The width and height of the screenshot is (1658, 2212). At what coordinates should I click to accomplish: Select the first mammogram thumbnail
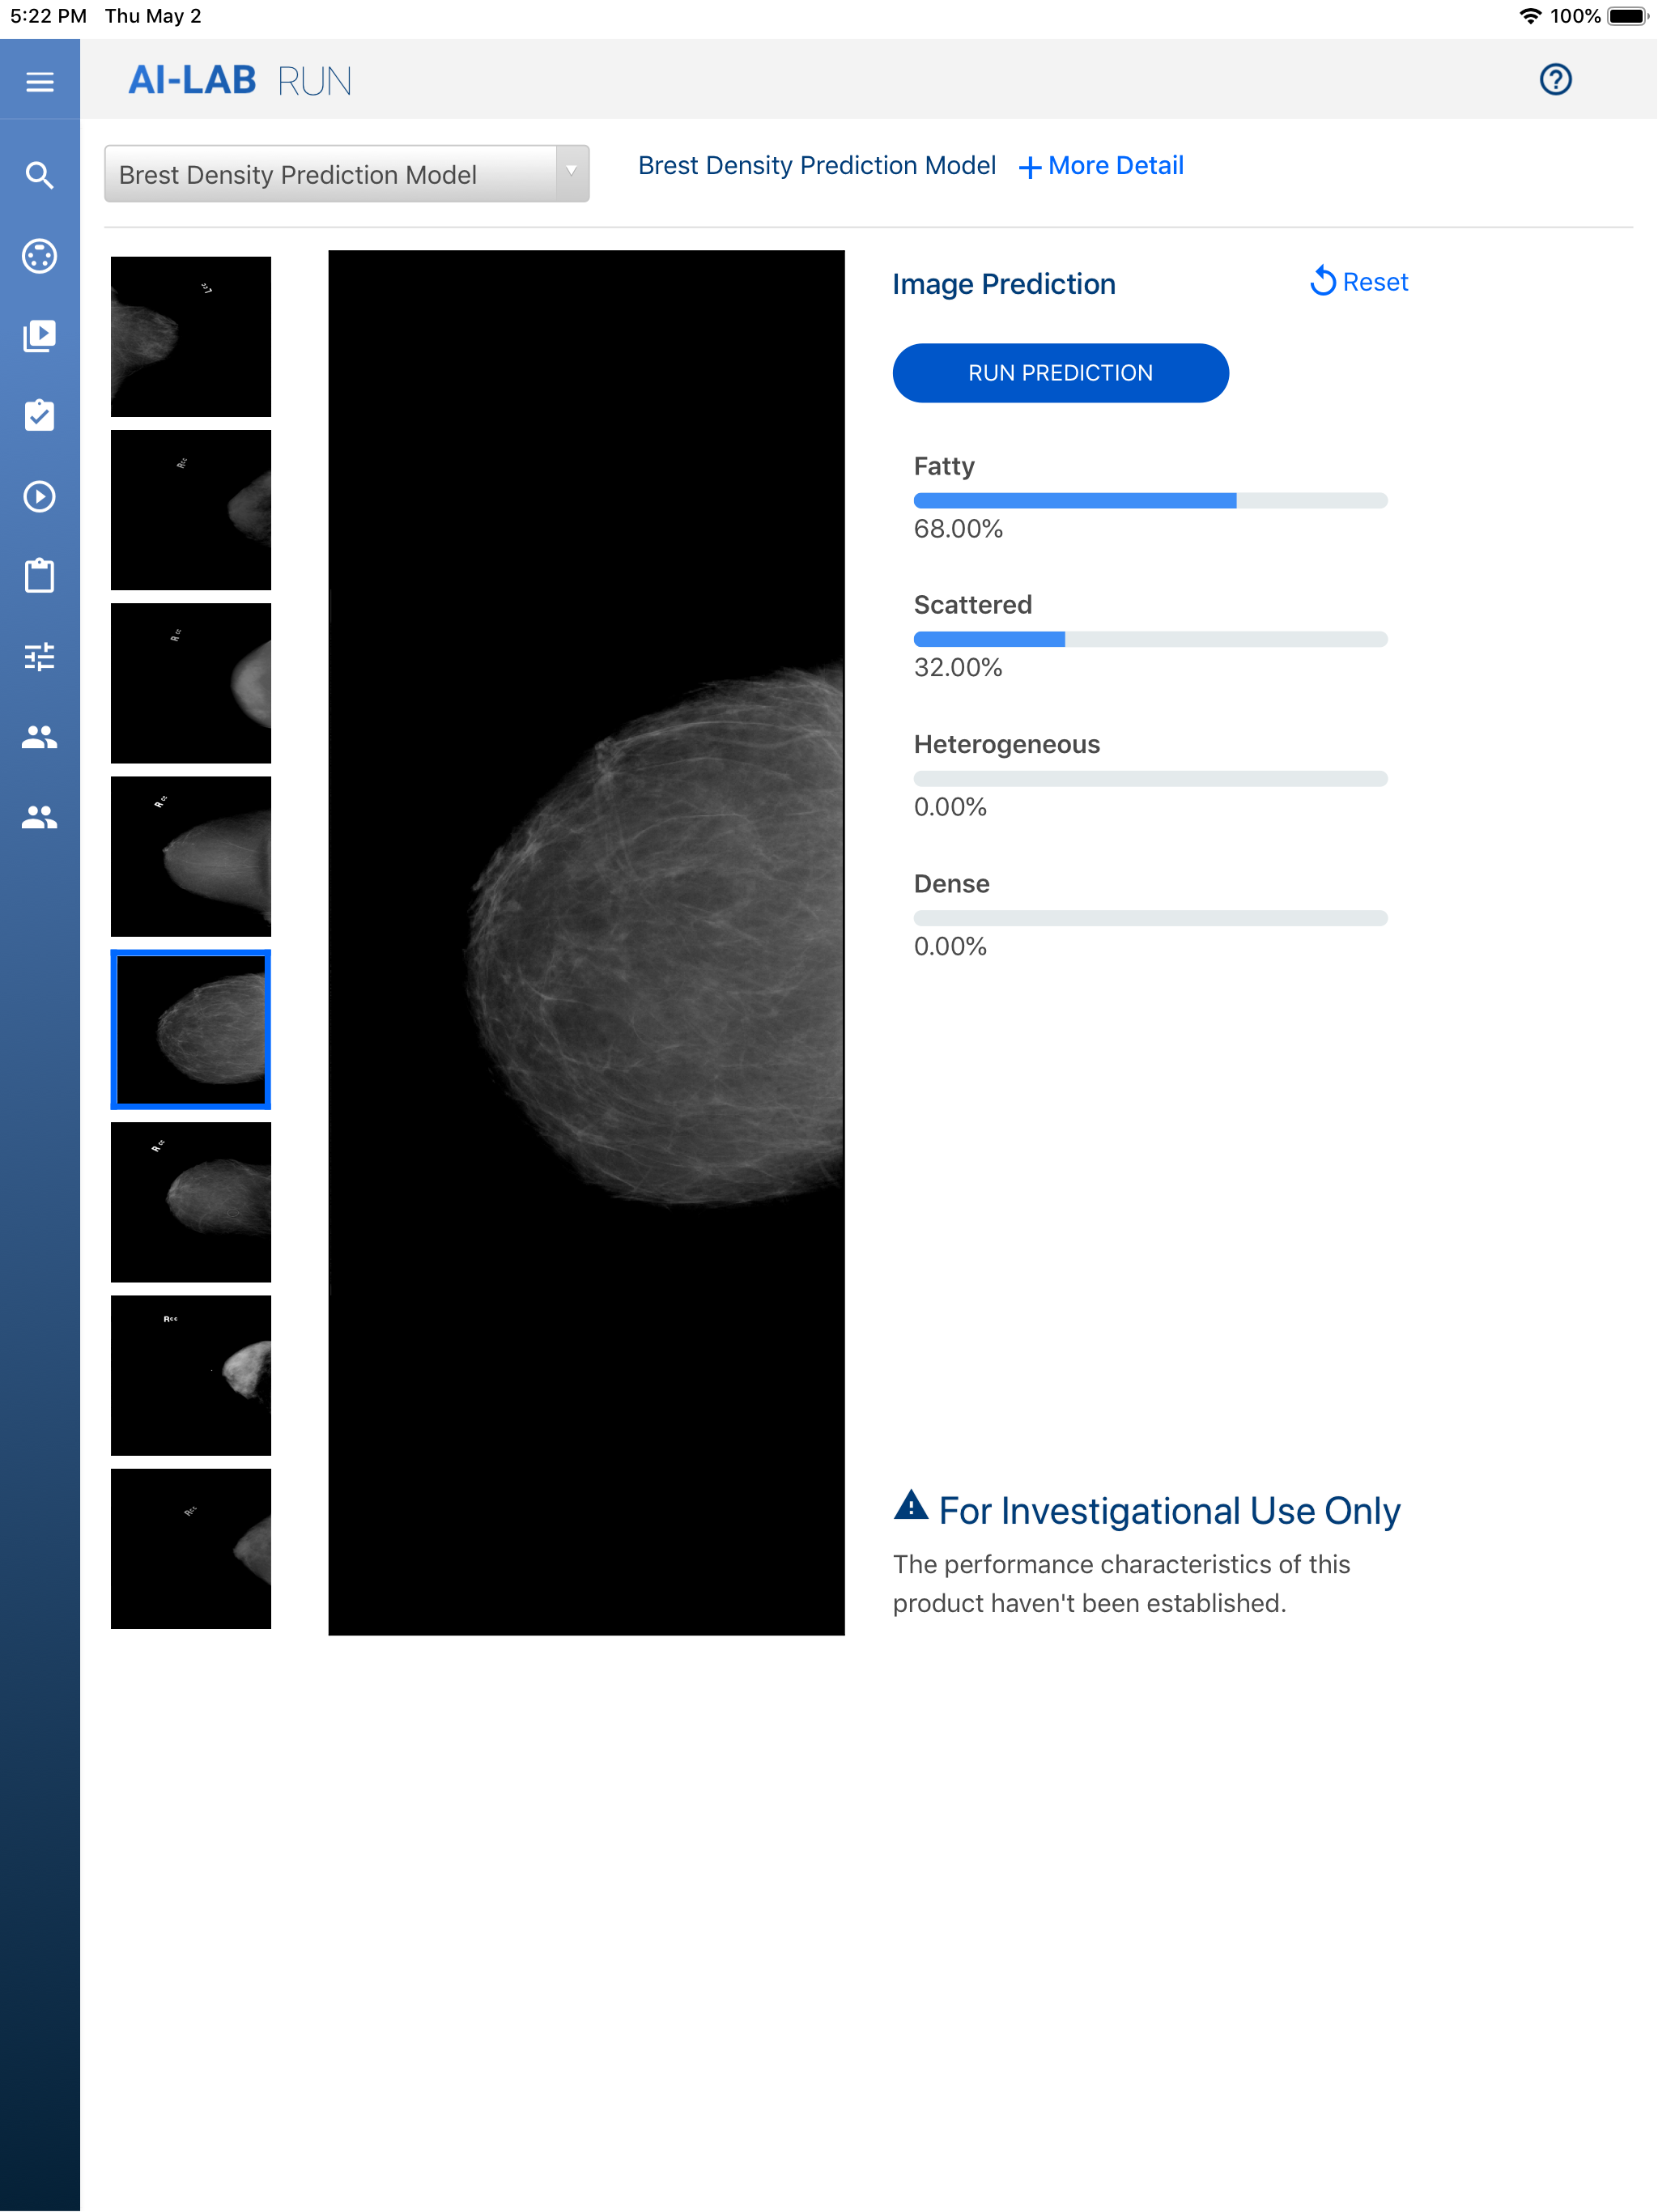pos(190,336)
